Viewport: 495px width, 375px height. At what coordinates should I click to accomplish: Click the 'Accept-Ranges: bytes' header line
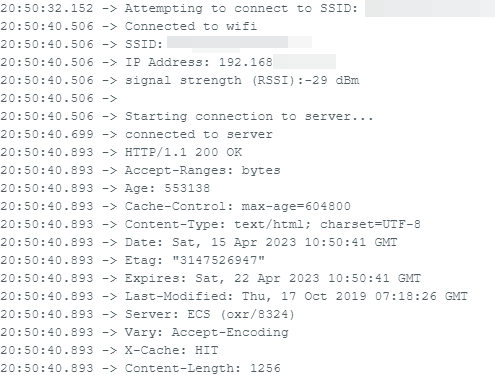[140, 170]
